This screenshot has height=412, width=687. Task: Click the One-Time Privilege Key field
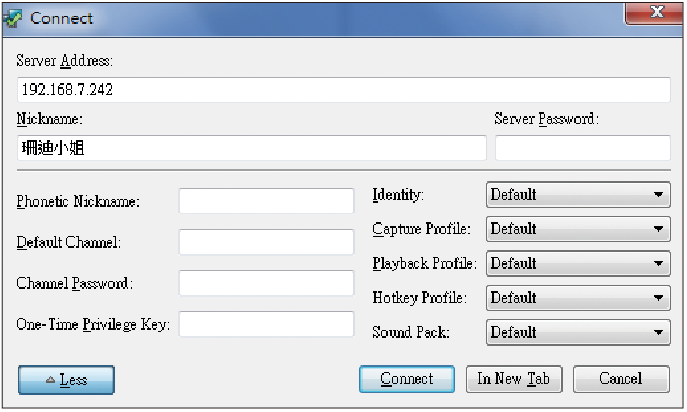coord(266,324)
